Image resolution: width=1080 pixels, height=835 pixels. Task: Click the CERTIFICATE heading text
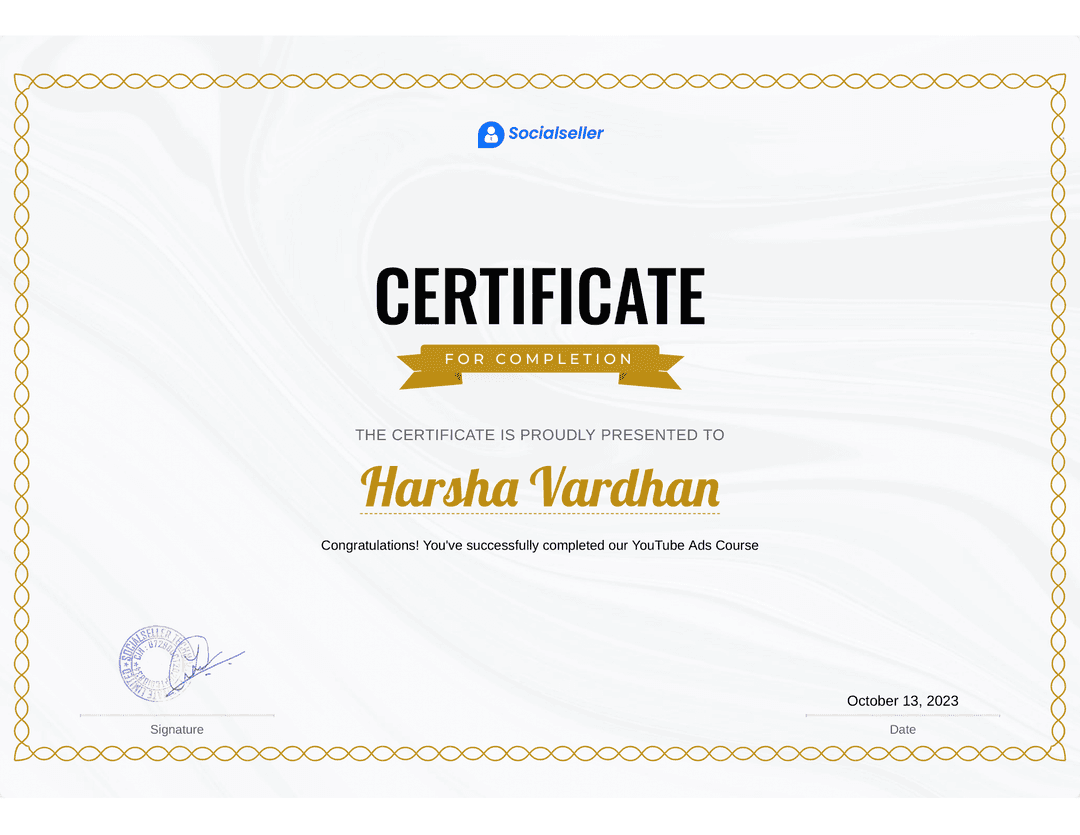[x=540, y=295]
